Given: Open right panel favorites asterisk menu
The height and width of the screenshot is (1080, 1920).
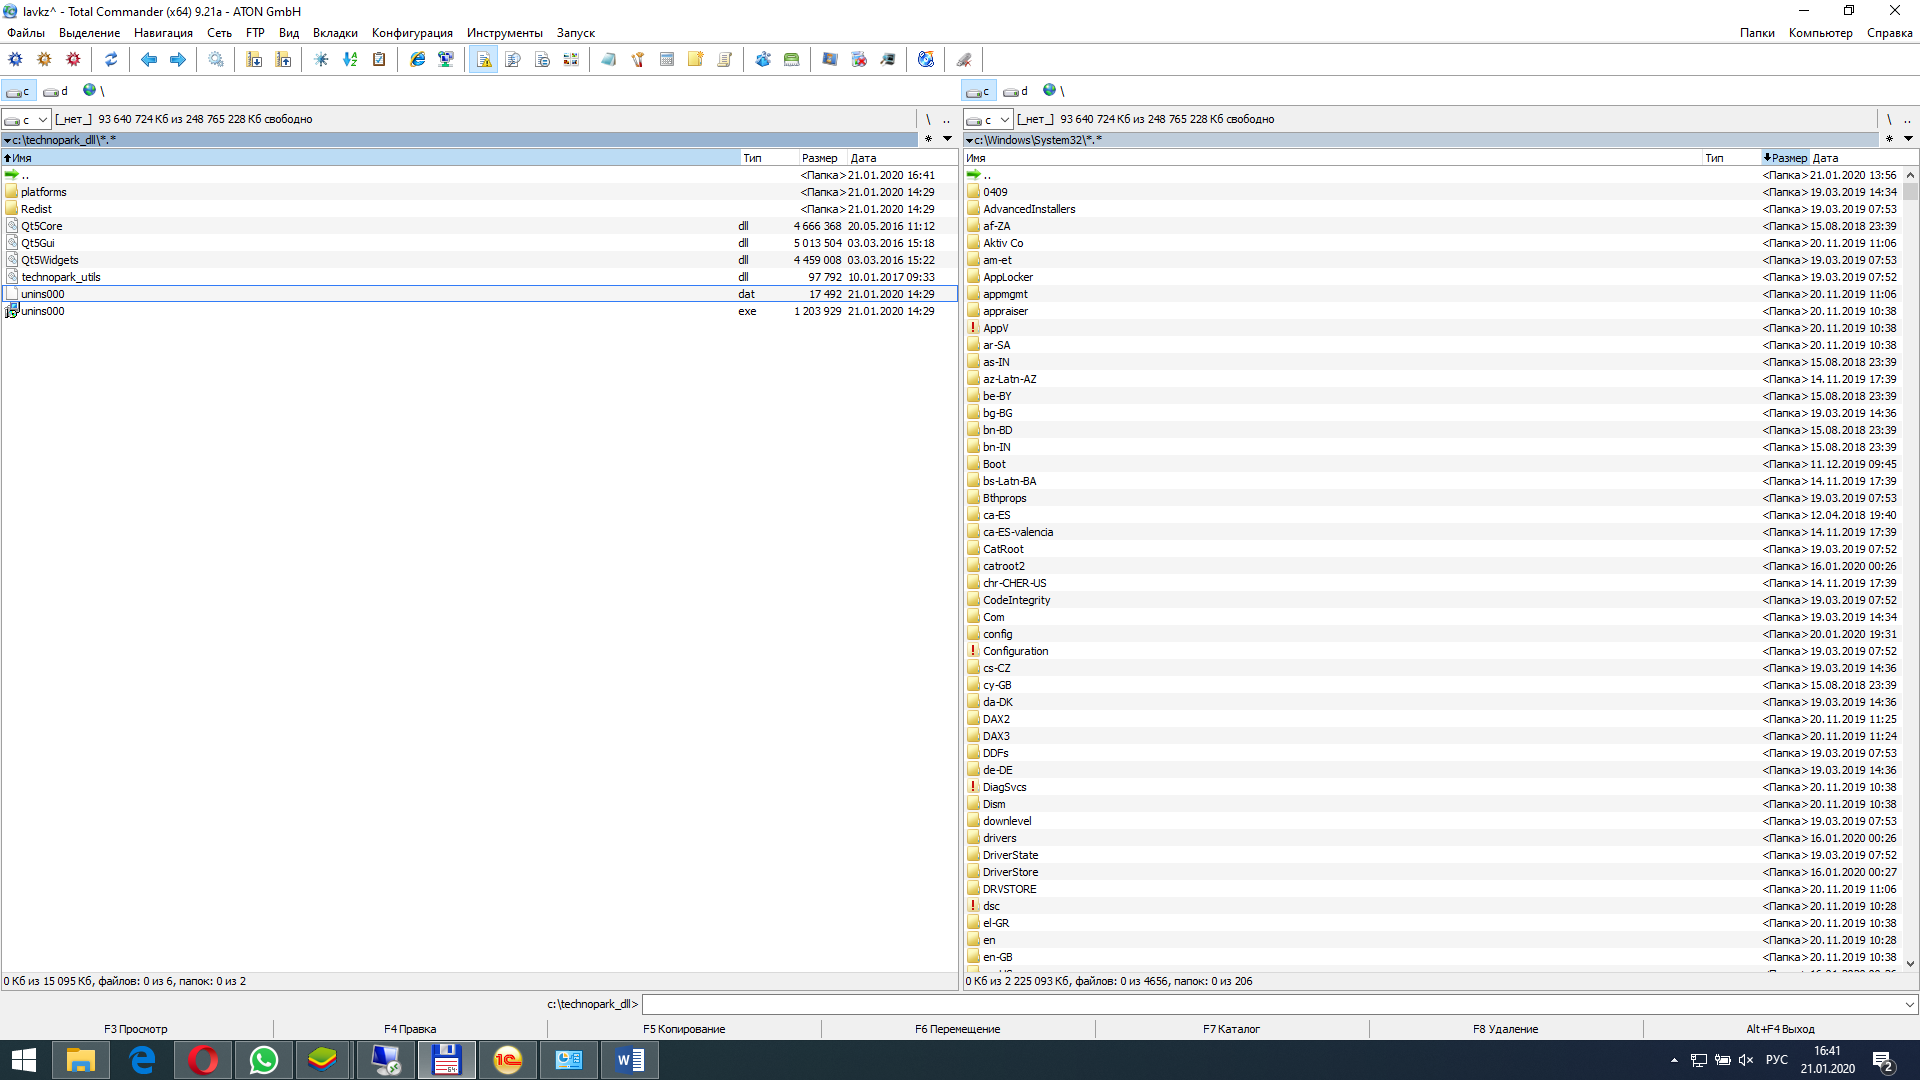Looking at the screenshot, I should click(1889, 139).
